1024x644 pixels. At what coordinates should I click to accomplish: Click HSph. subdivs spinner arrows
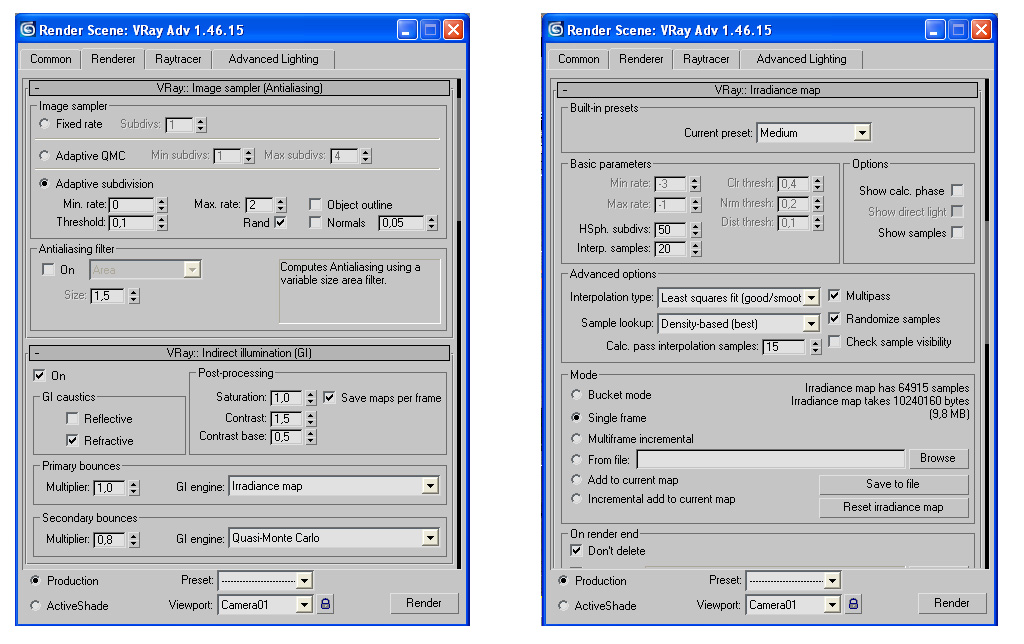click(696, 229)
